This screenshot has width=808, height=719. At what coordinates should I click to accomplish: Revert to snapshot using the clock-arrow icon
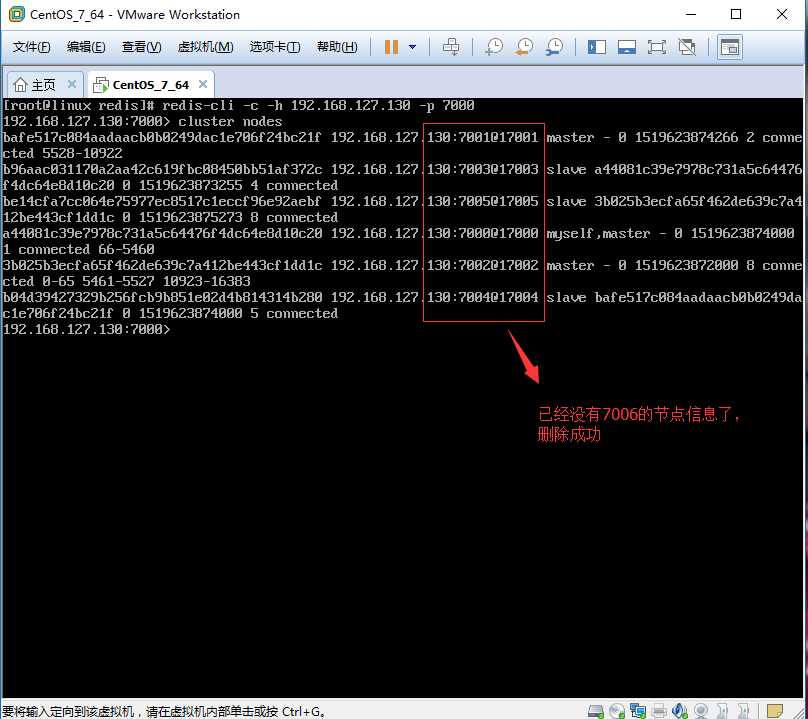point(525,47)
